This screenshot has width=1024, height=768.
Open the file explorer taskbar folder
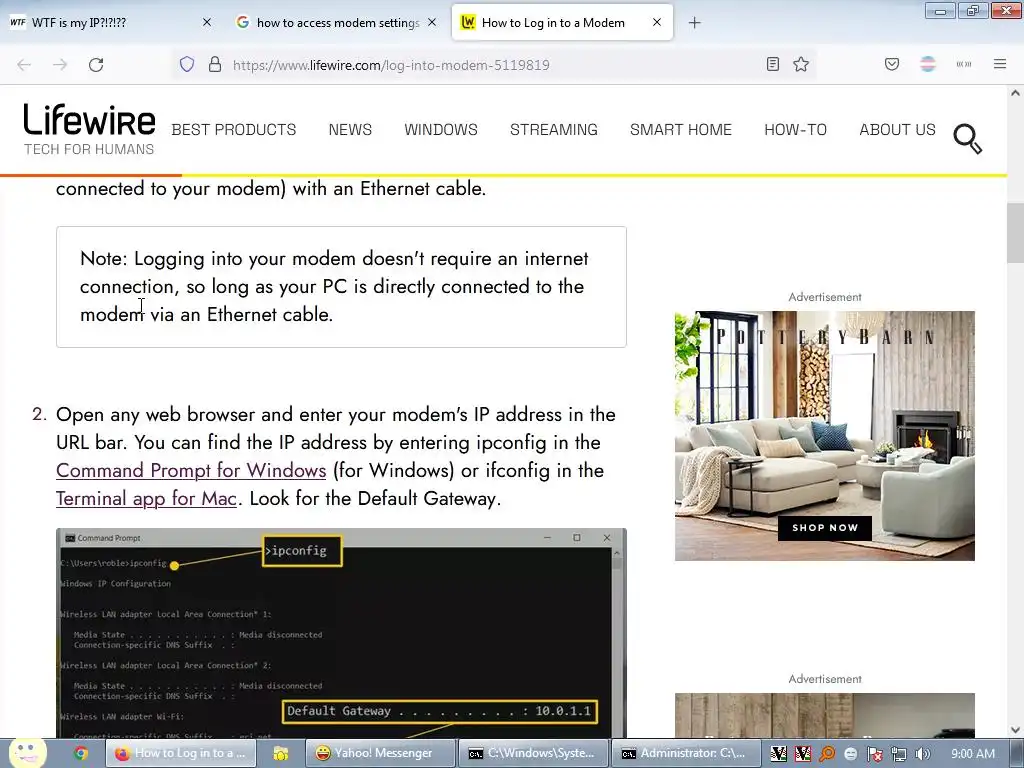point(281,754)
